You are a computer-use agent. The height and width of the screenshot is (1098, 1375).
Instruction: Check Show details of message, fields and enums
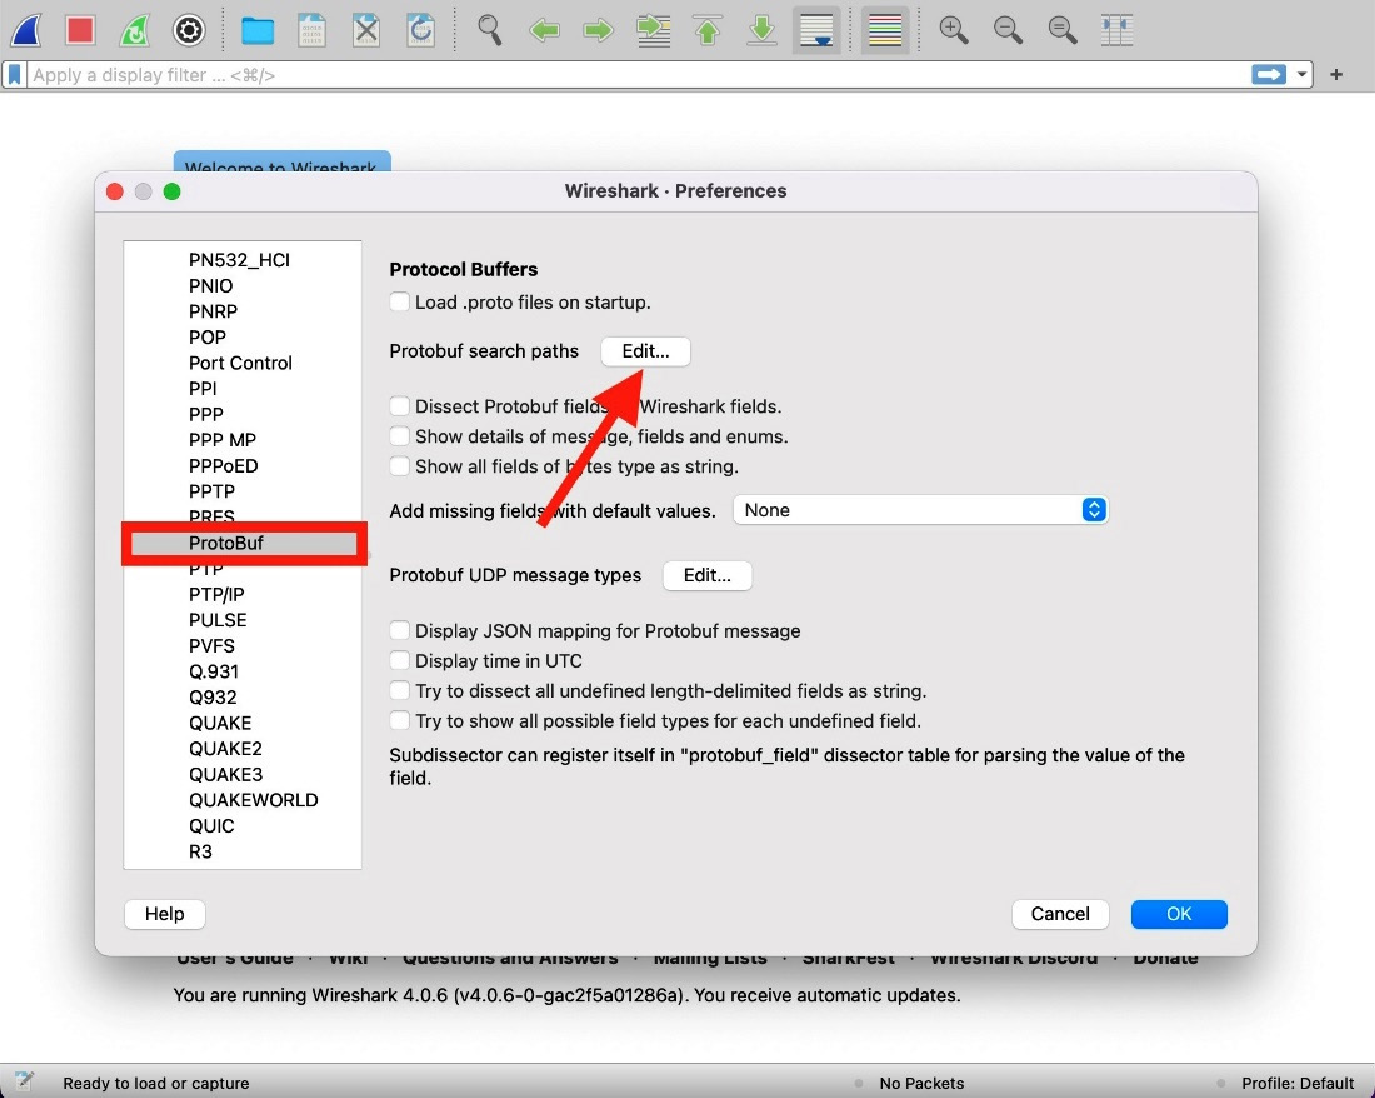pos(399,436)
